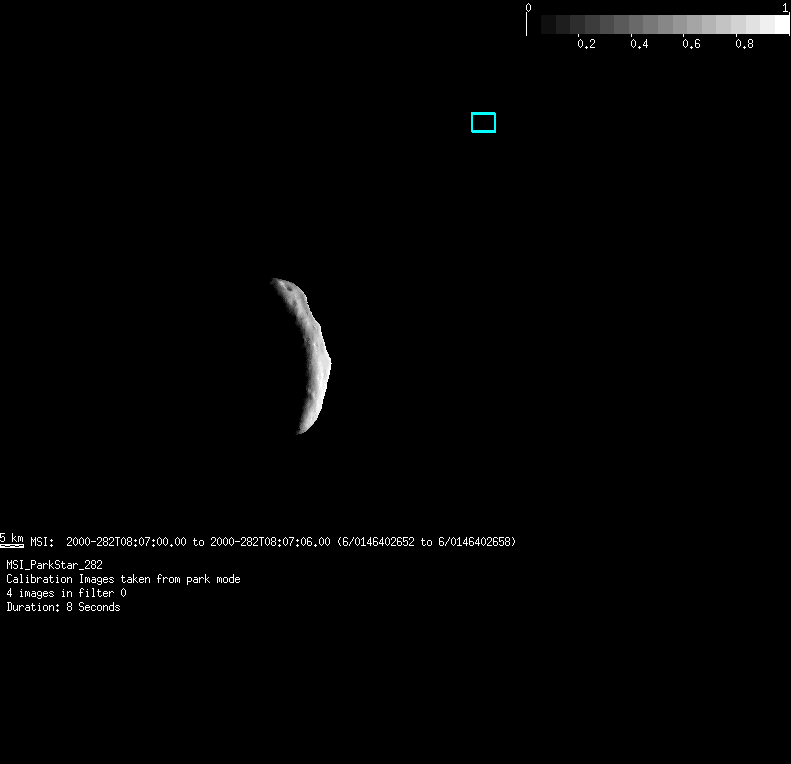Click the end time 2000-282T08:07:06.00

(270, 542)
